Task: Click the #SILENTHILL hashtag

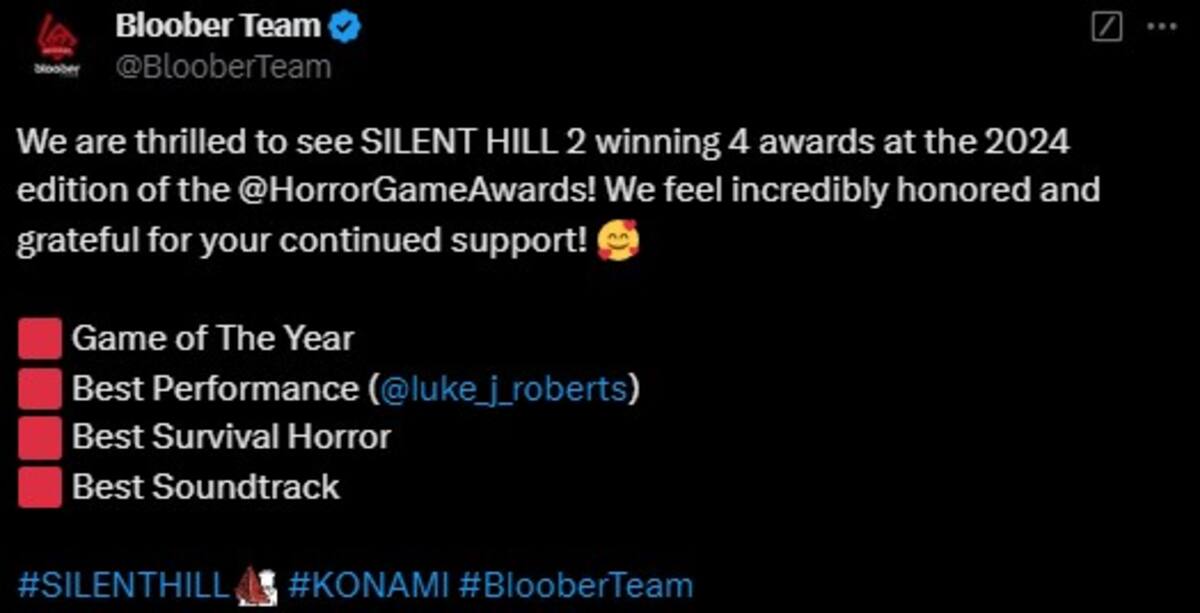Action: 123,585
